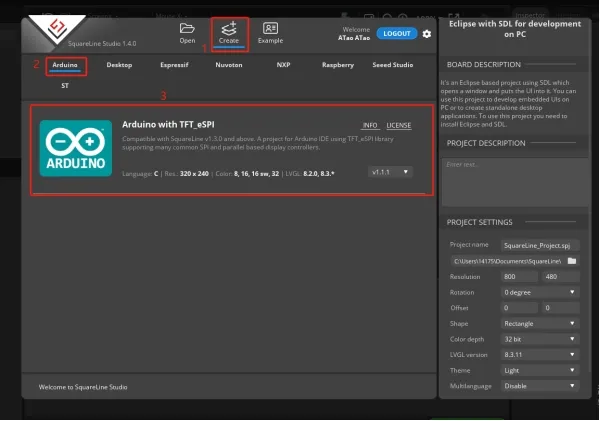Expand the v1.1.1 version dropdown

[391, 172]
